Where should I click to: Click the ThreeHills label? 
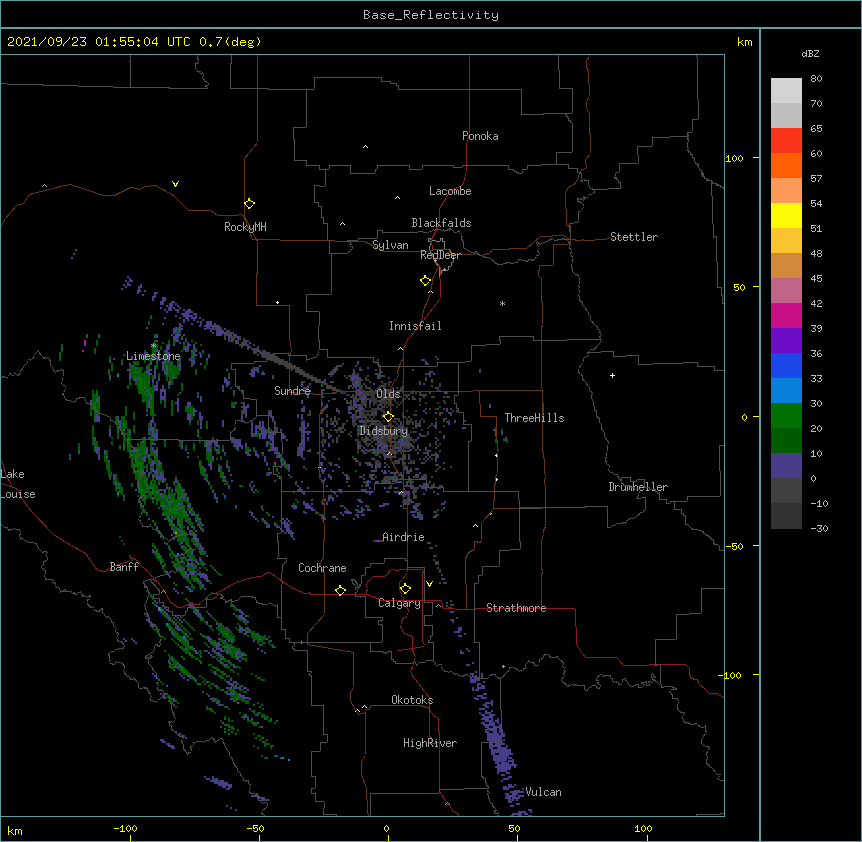pyautogui.click(x=534, y=418)
